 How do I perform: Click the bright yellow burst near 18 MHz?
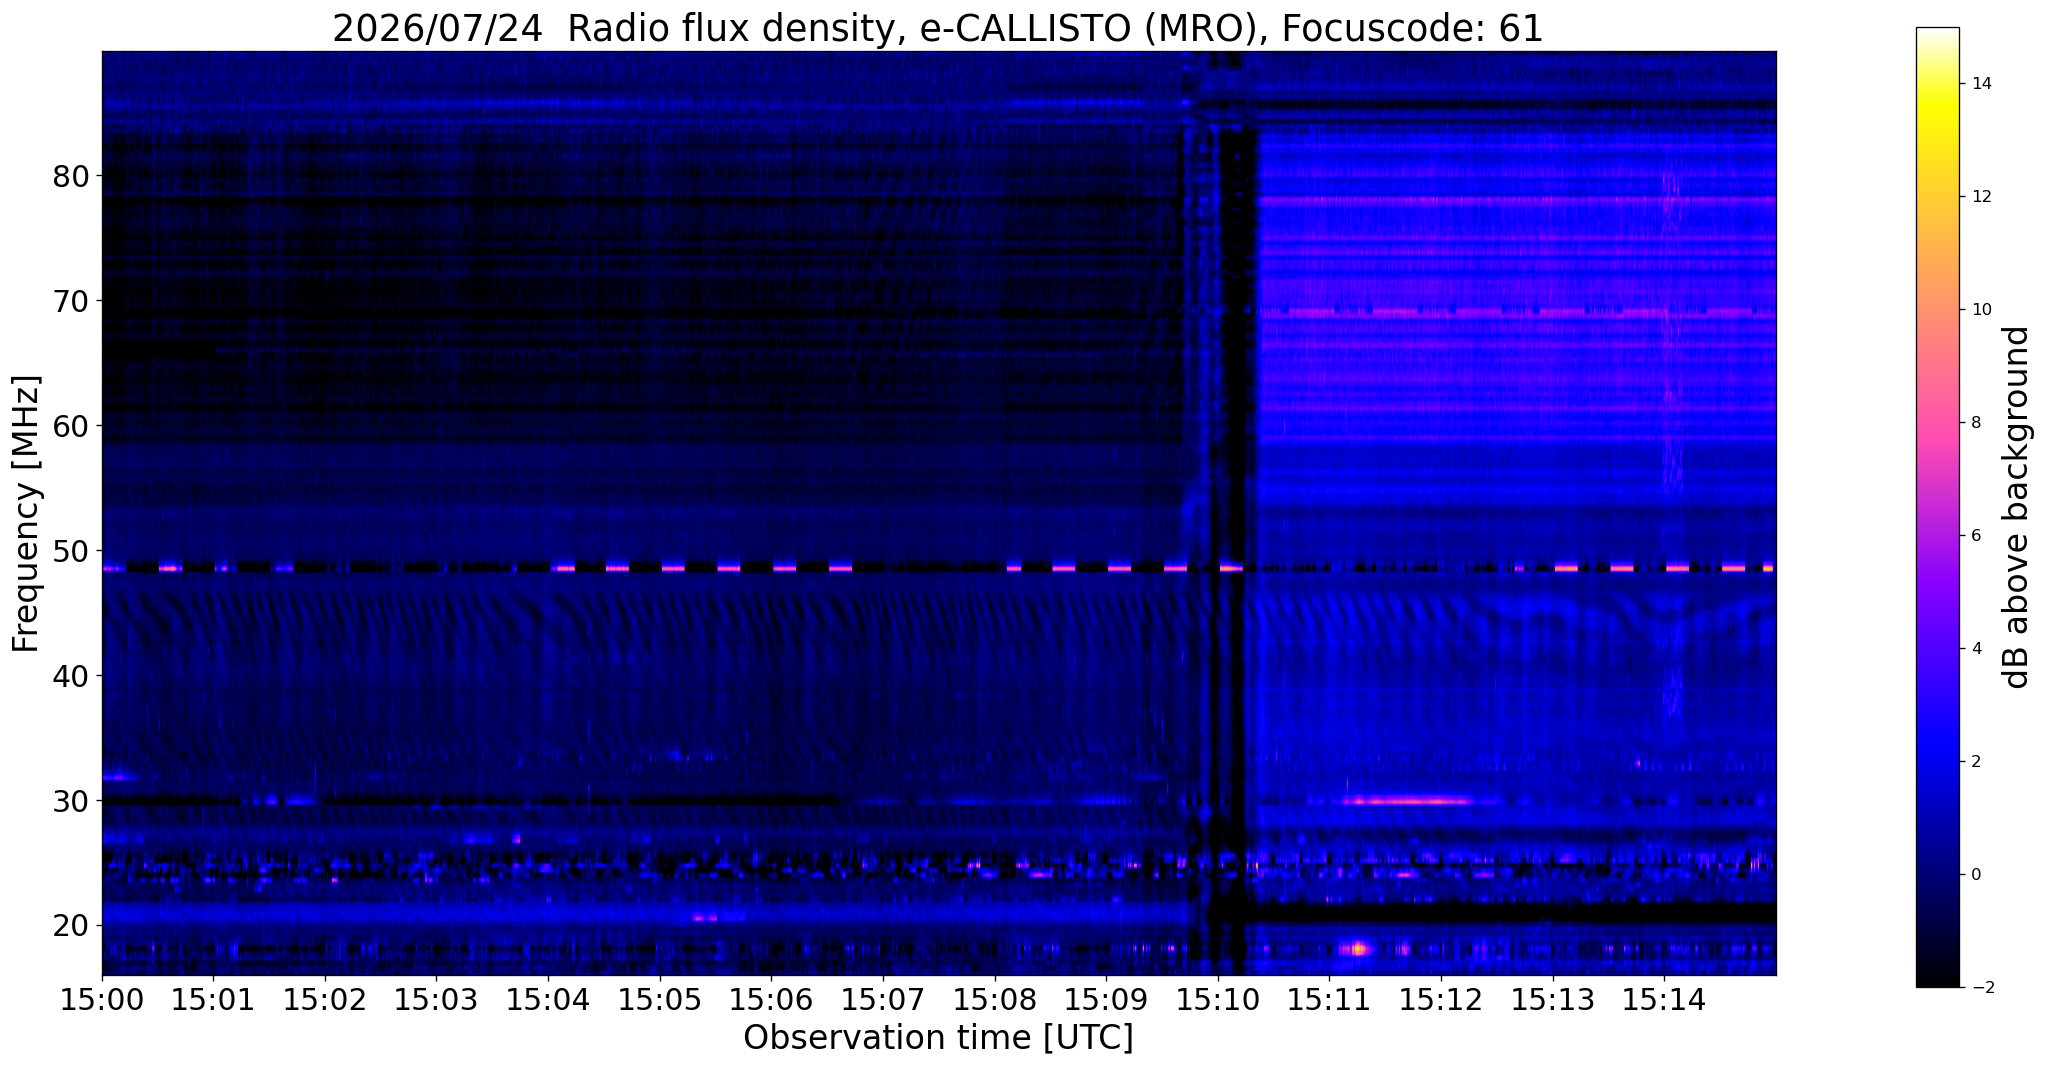click(1357, 948)
